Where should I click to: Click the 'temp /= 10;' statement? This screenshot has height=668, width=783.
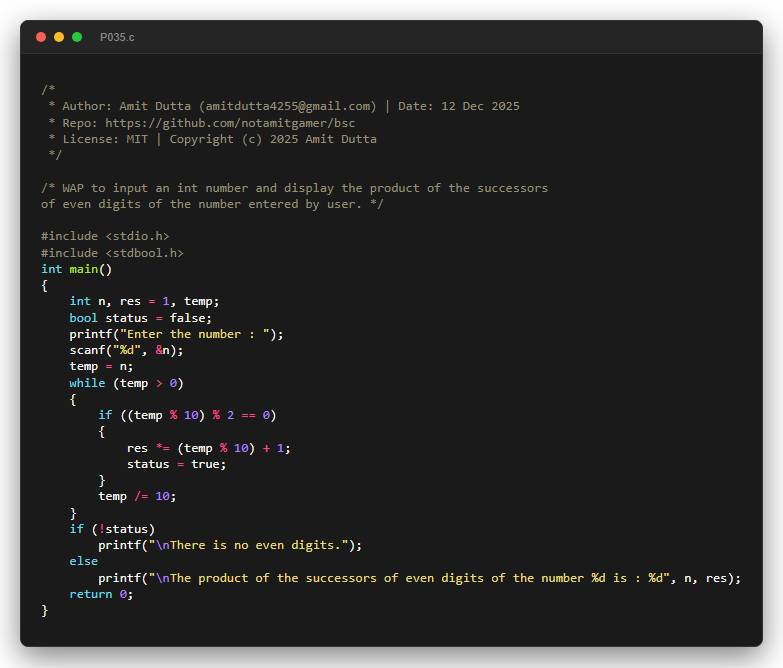pos(137,497)
